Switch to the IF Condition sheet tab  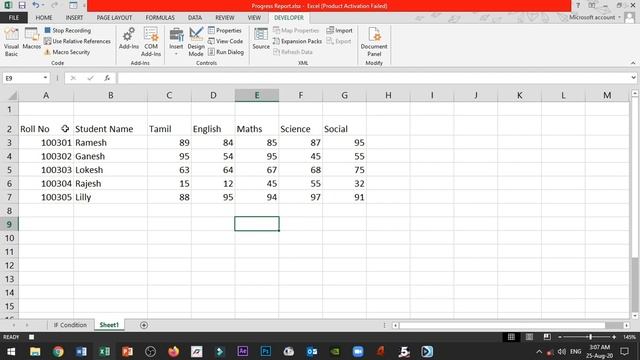coord(70,325)
